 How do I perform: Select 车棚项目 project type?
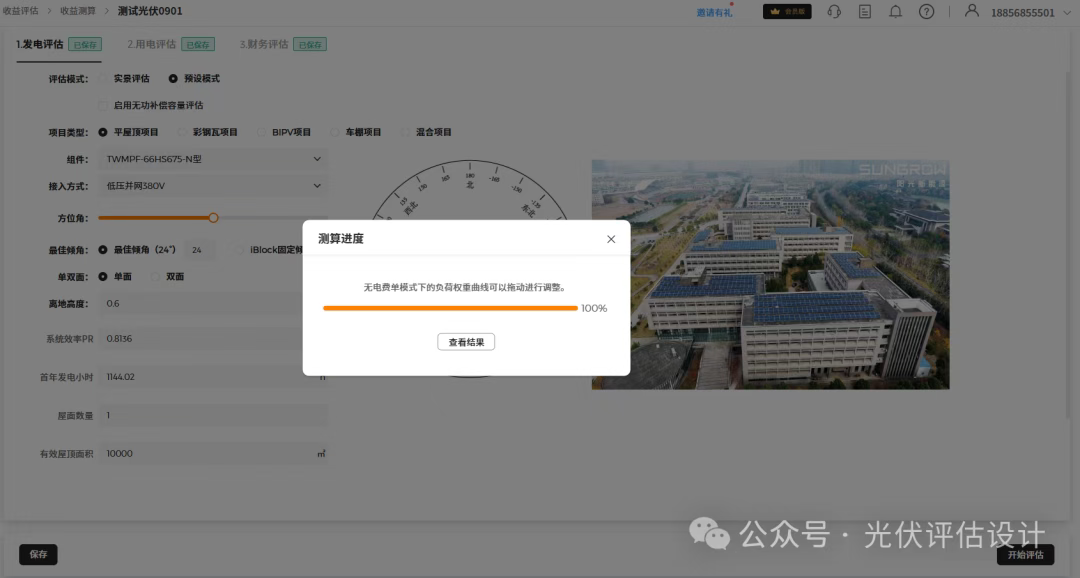click(x=335, y=132)
